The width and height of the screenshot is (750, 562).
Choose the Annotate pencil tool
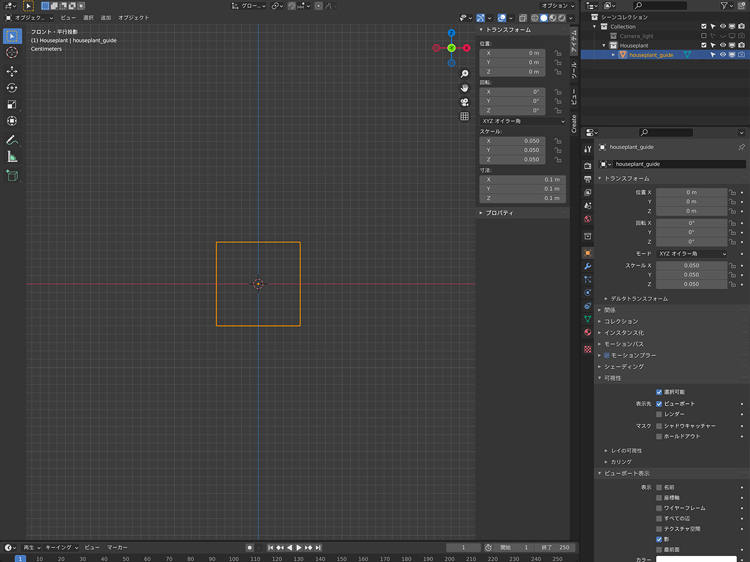coord(12,139)
